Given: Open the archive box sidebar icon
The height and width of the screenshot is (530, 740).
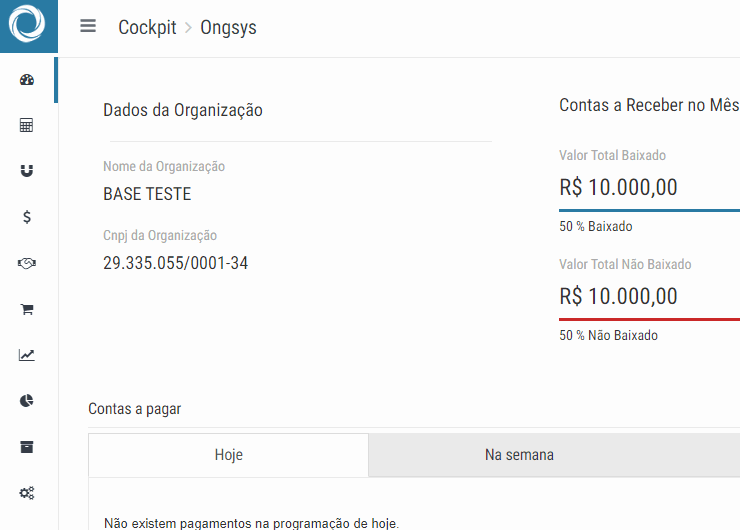Looking at the screenshot, I should pyautogui.click(x=27, y=446).
